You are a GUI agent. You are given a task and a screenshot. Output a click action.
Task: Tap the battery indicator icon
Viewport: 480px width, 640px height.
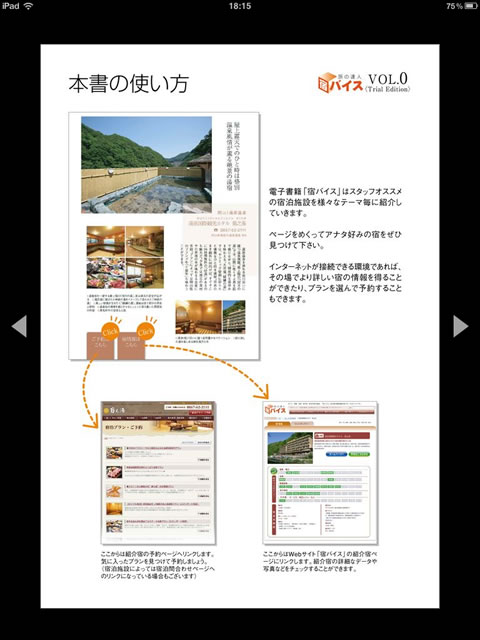(x=471, y=6)
